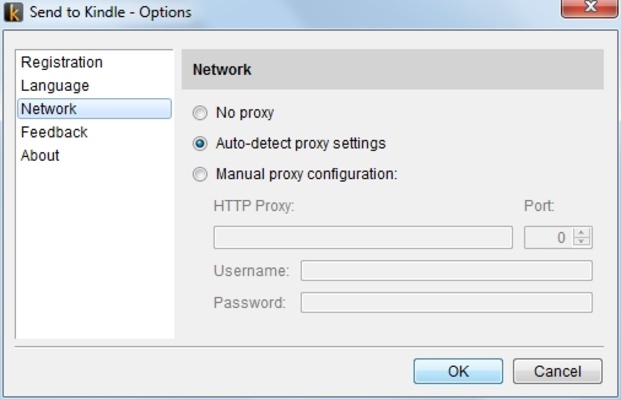Click the Username input field
621x400 pixels.
click(x=446, y=271)
